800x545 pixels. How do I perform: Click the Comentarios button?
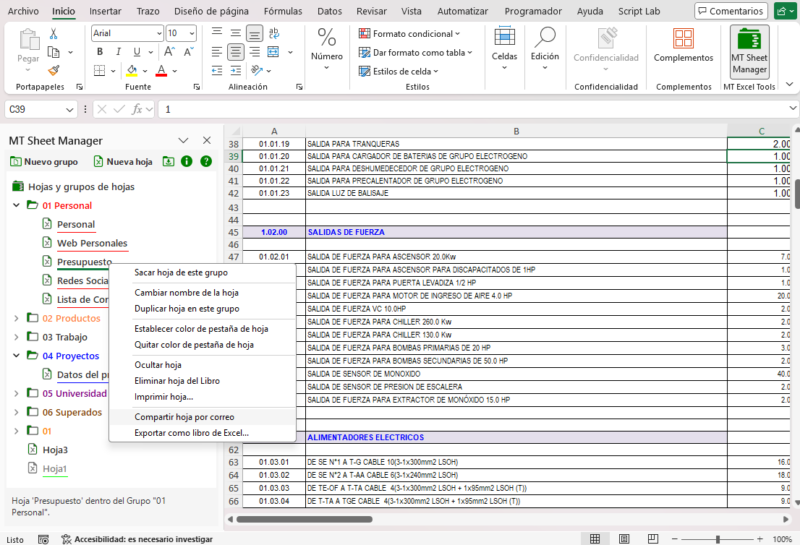pos(731,11)
